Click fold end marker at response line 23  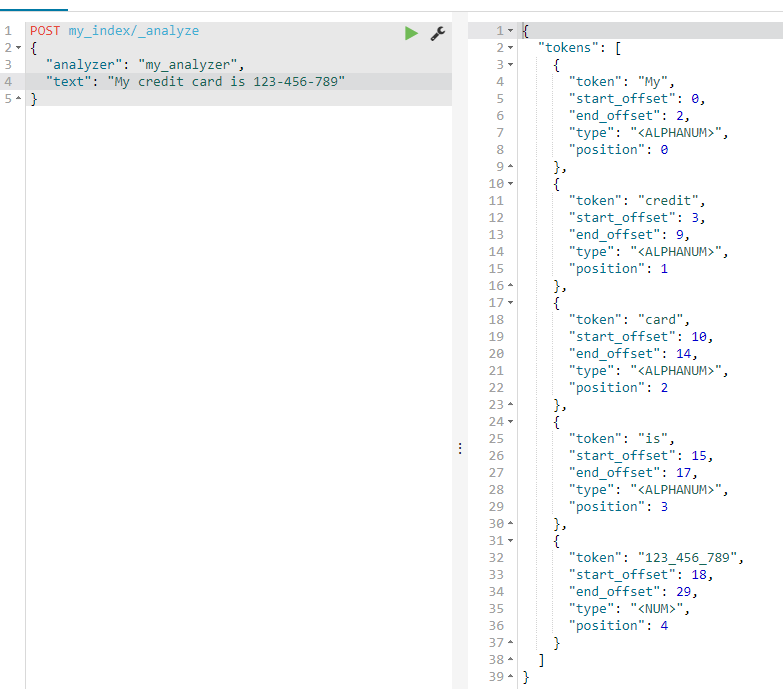[510, 404]
